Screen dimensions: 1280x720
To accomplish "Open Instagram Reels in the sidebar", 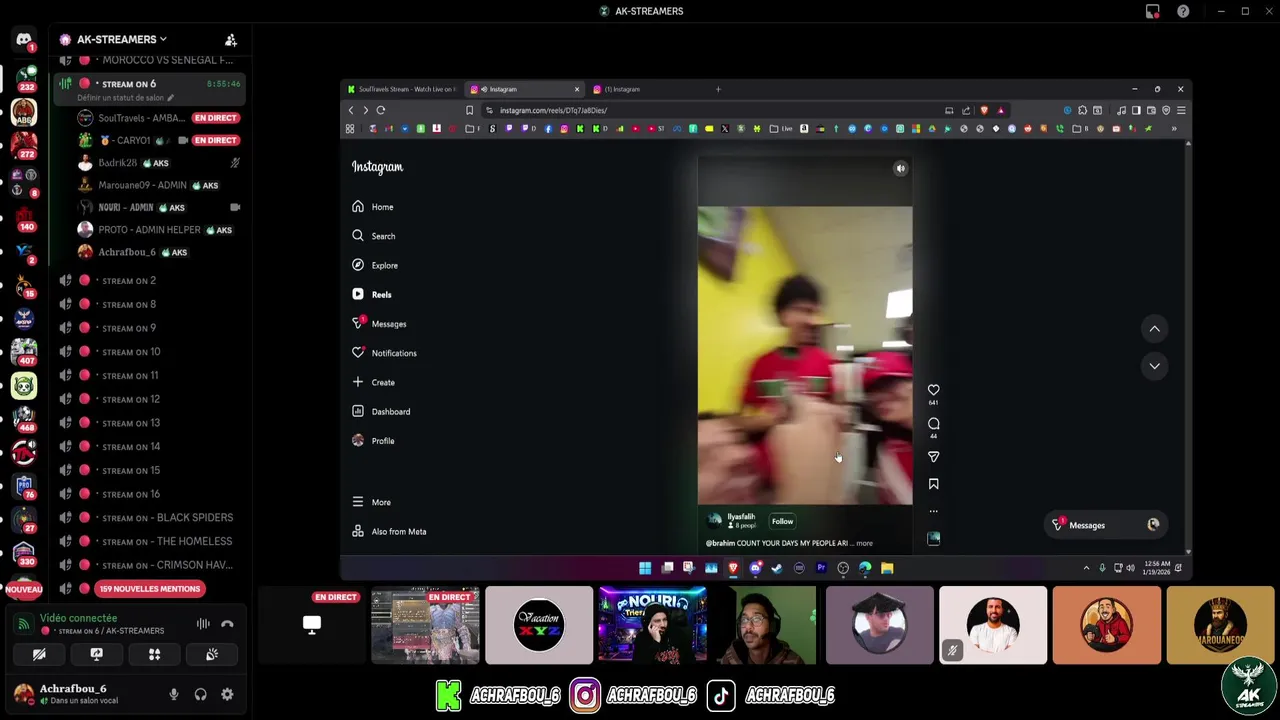I will 372,295.
